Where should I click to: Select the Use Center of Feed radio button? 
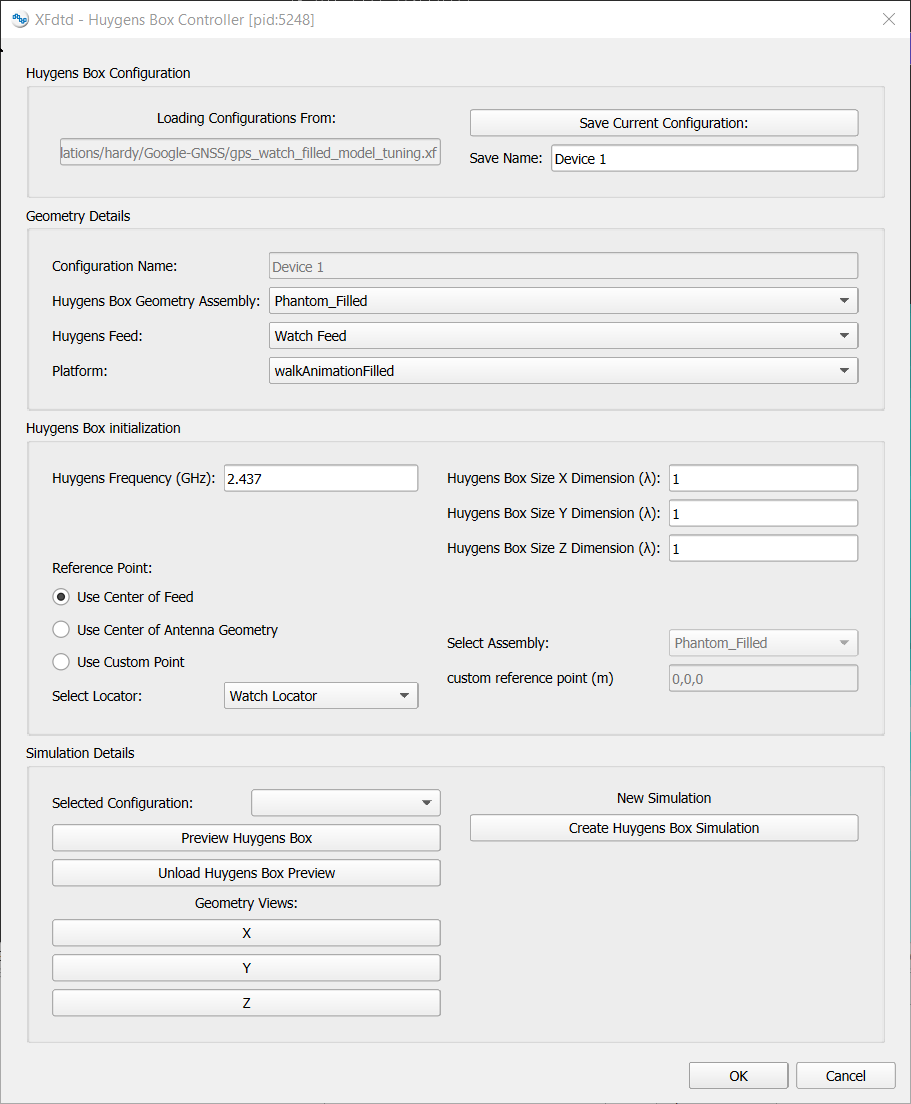(61, 597)
